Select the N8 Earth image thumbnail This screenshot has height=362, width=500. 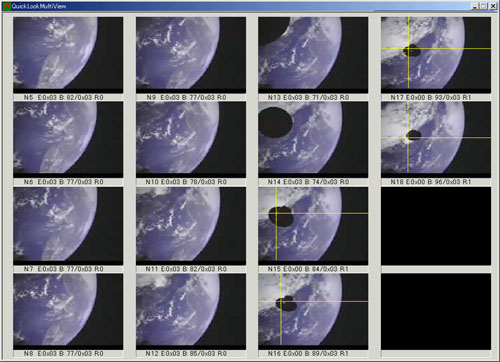(68, 312)
